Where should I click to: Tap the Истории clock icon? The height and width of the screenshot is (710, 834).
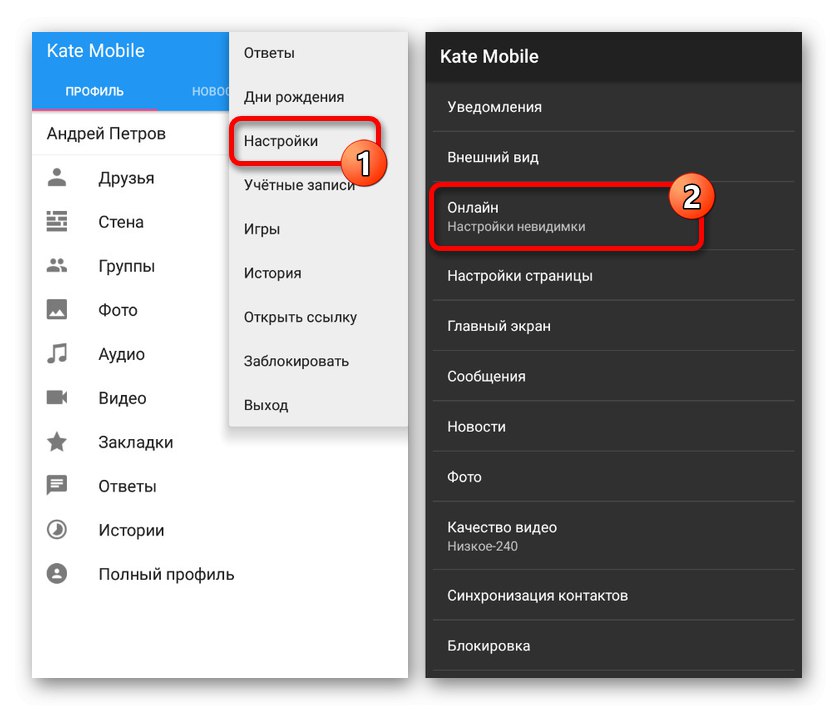[57, 530]
